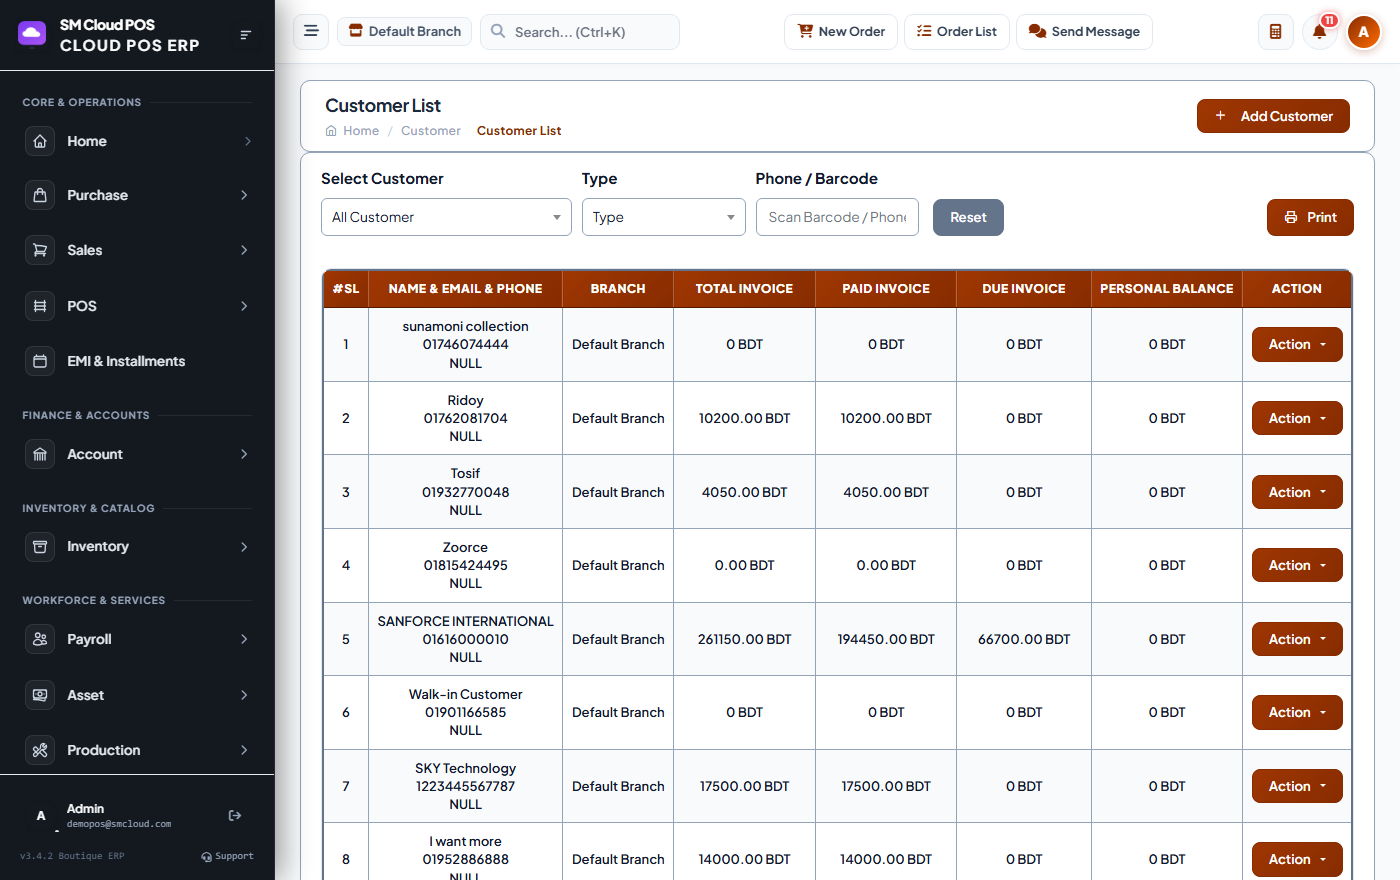Screen dimensions: 1400x880
Task: Click the logout icon beside Admin
Action: [235, 816]
